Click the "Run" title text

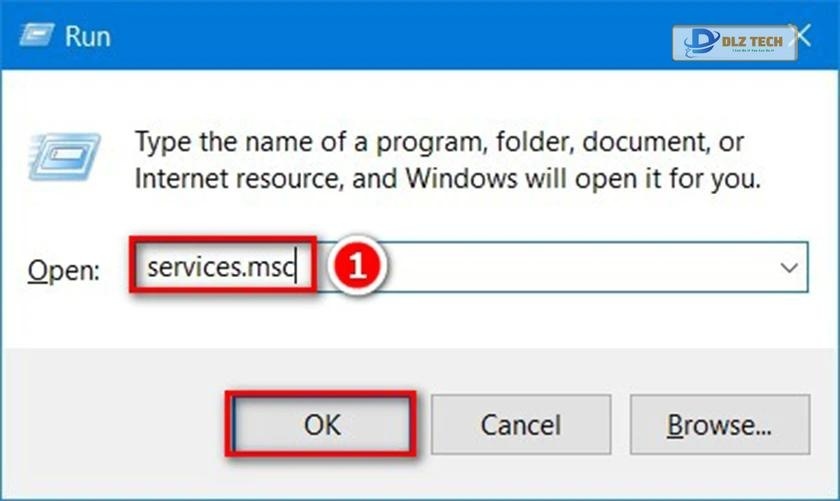tap(88, 37)
